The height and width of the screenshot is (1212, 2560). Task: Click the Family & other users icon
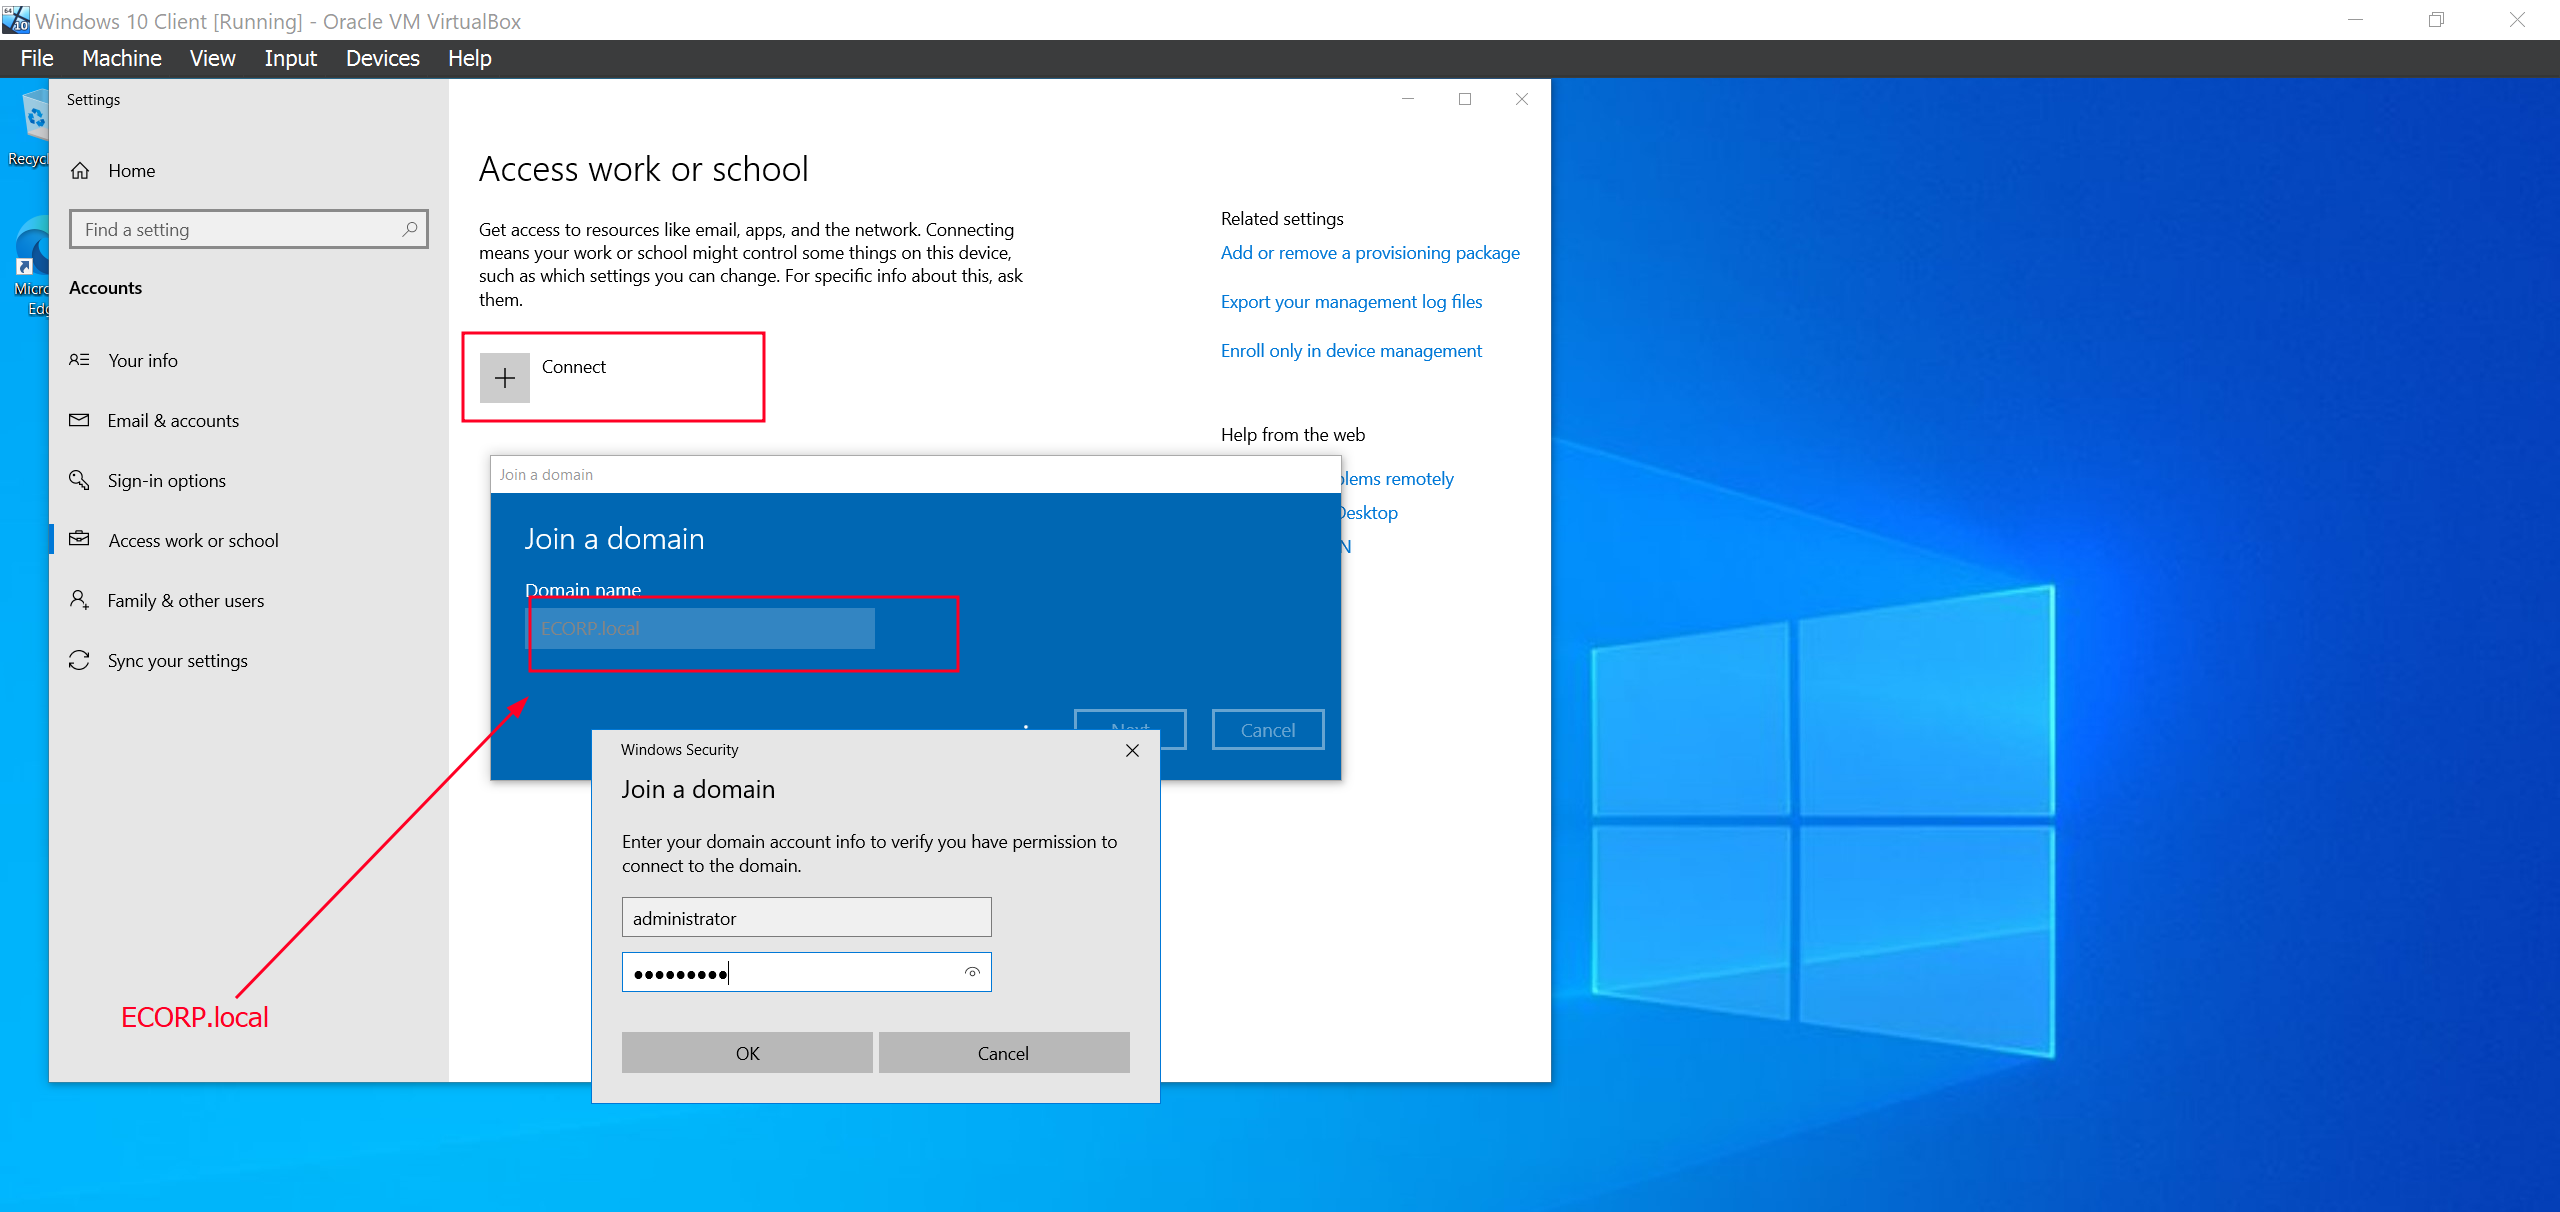pos(79,600)
